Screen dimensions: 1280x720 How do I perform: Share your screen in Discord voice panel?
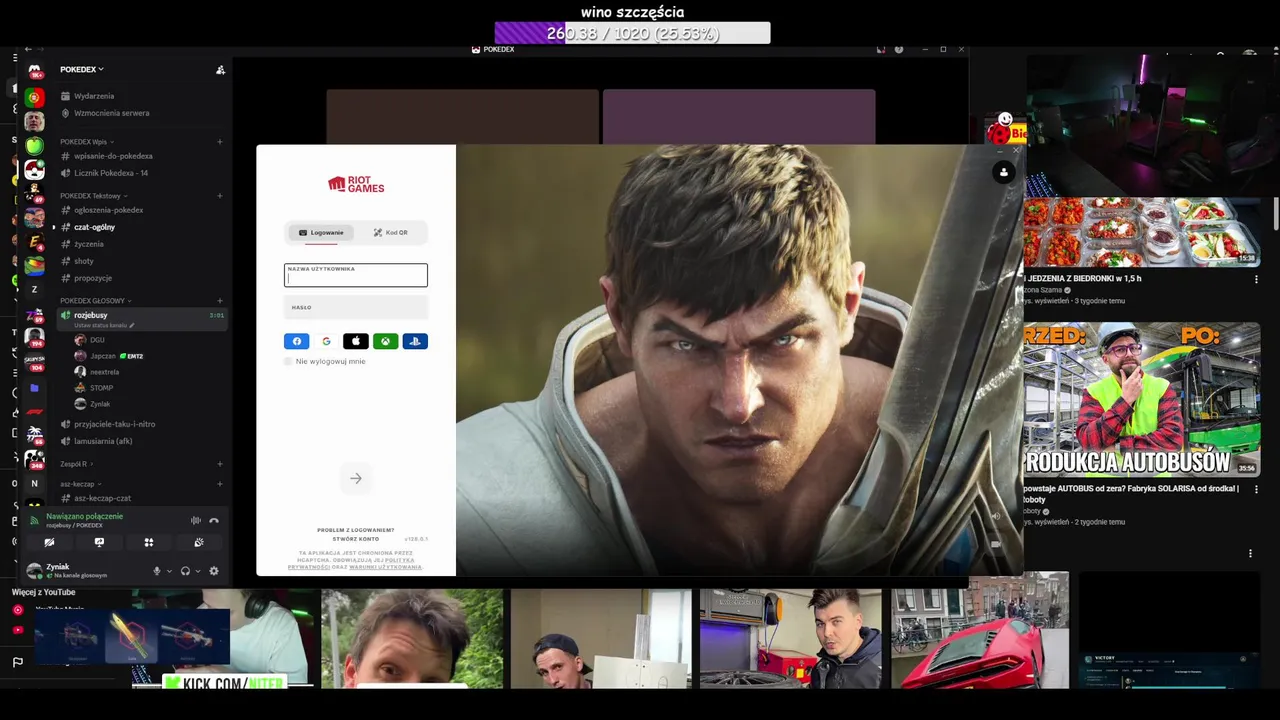point(99,542)
